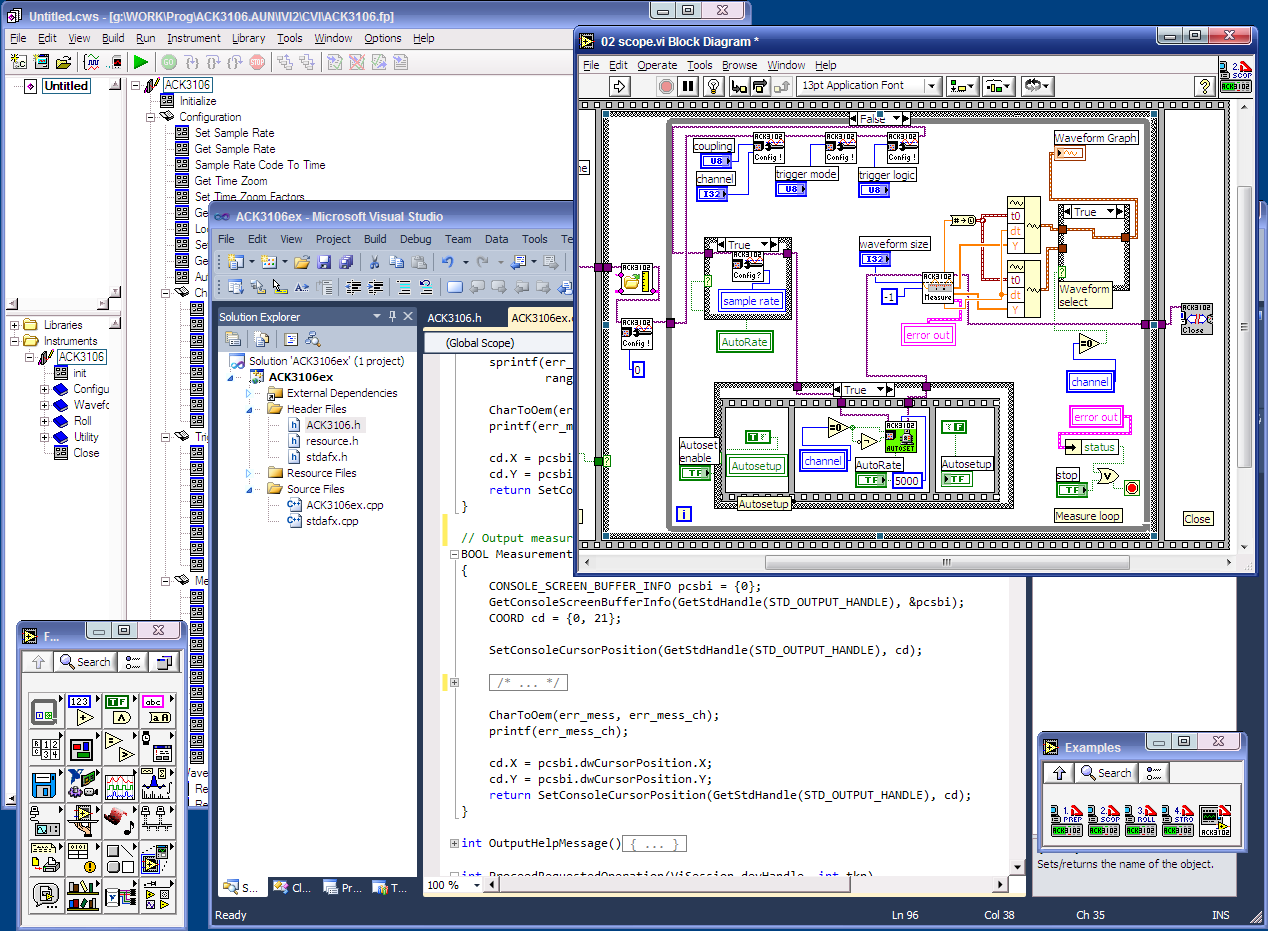This screenshot has width=1268, height=931.
Task: Switch to the ACK3106.h tab
Action: (455, 318)
